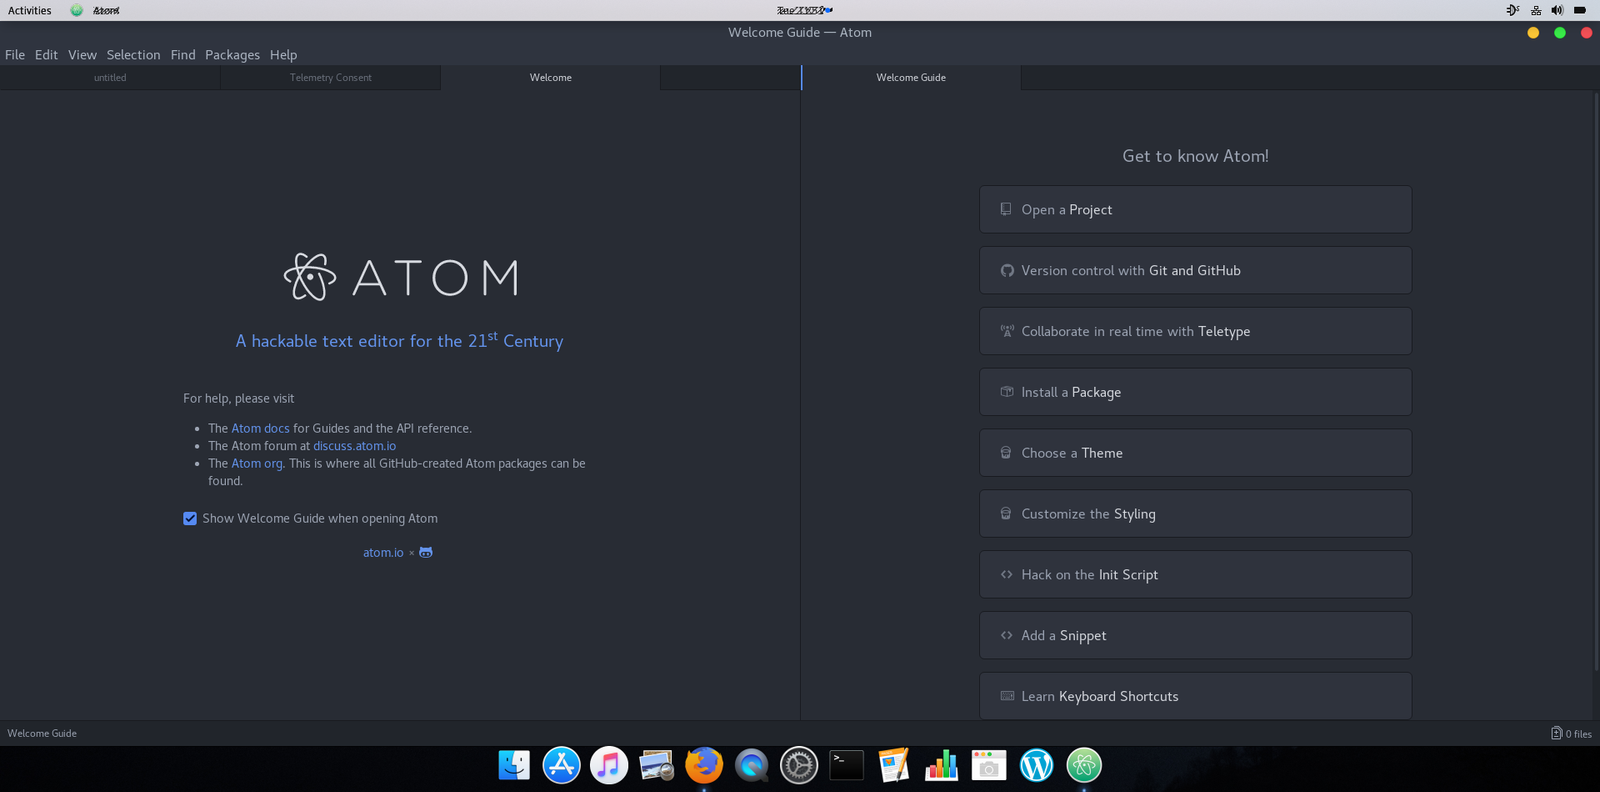Open the Help menu
The width and height of the screenshot is (1600, 792).
coord(283,54)
